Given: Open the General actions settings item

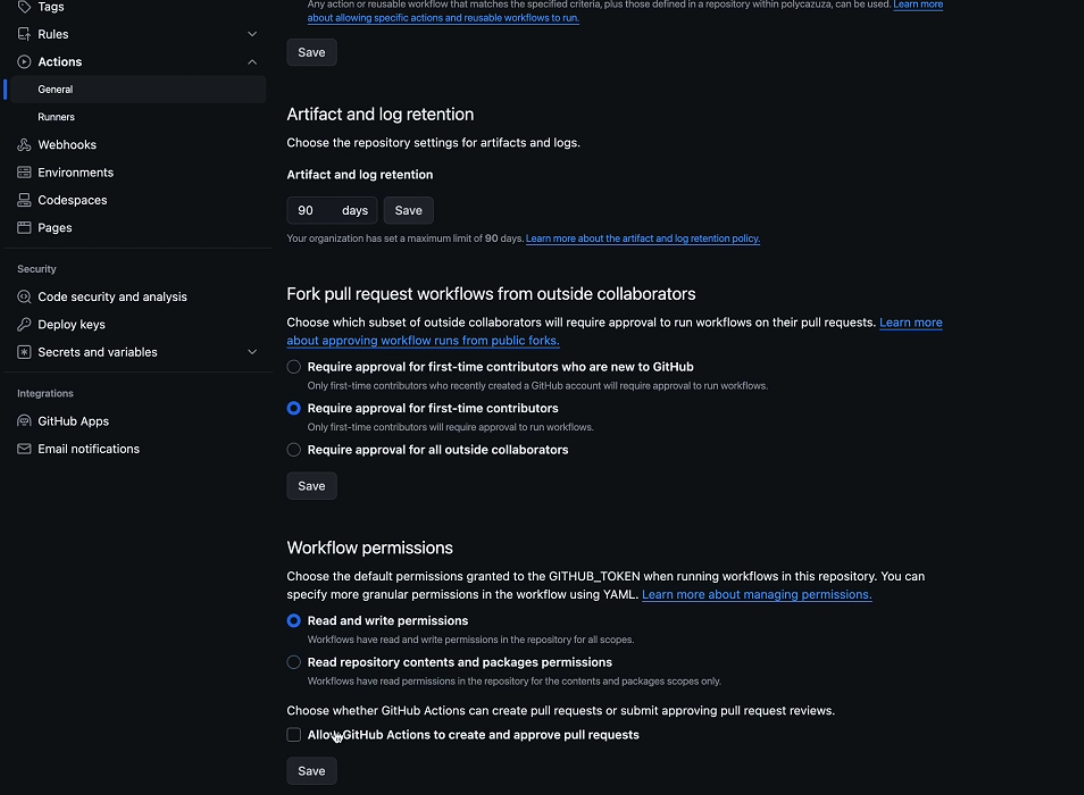Looking at the screenshot, I should (x=55, y=89).
